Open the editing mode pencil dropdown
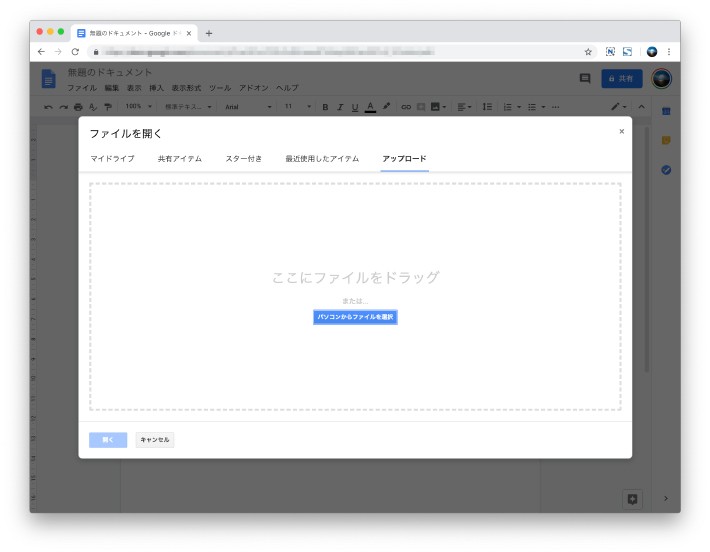 pyautogui.click(x=619, y=107)
